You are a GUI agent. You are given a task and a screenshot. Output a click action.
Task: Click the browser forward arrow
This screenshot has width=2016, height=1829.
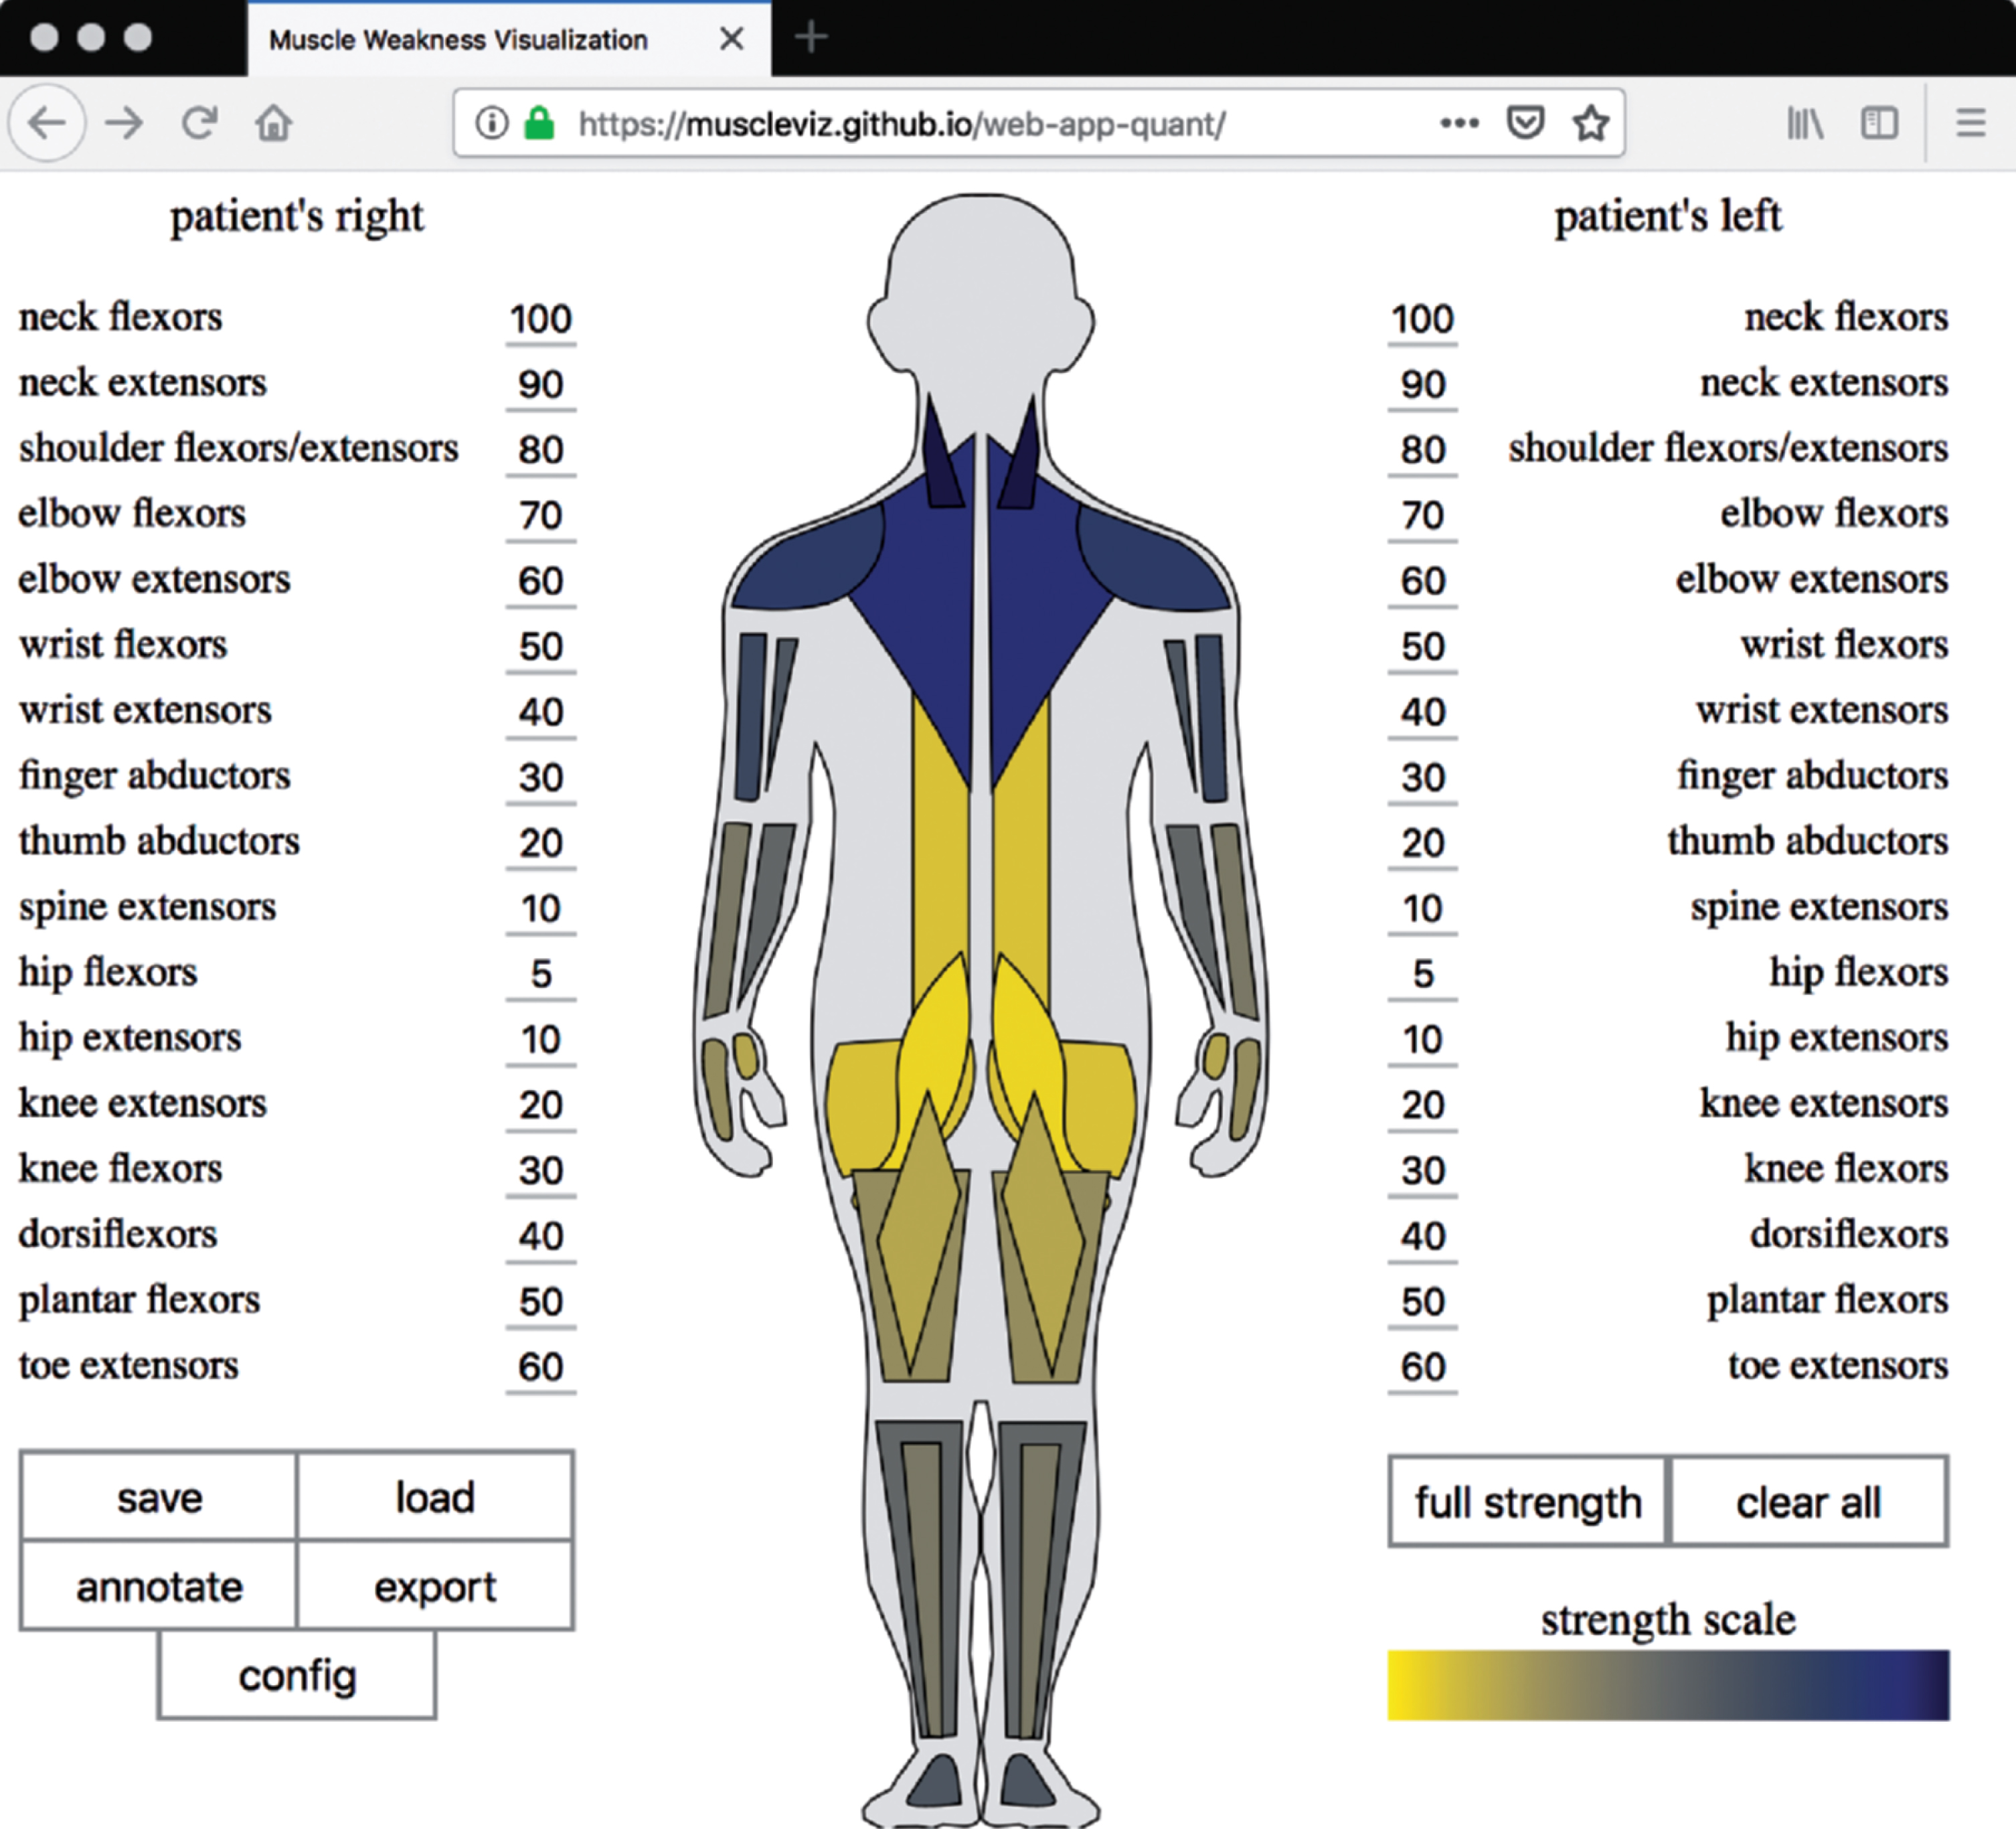[x=124, y=124]
